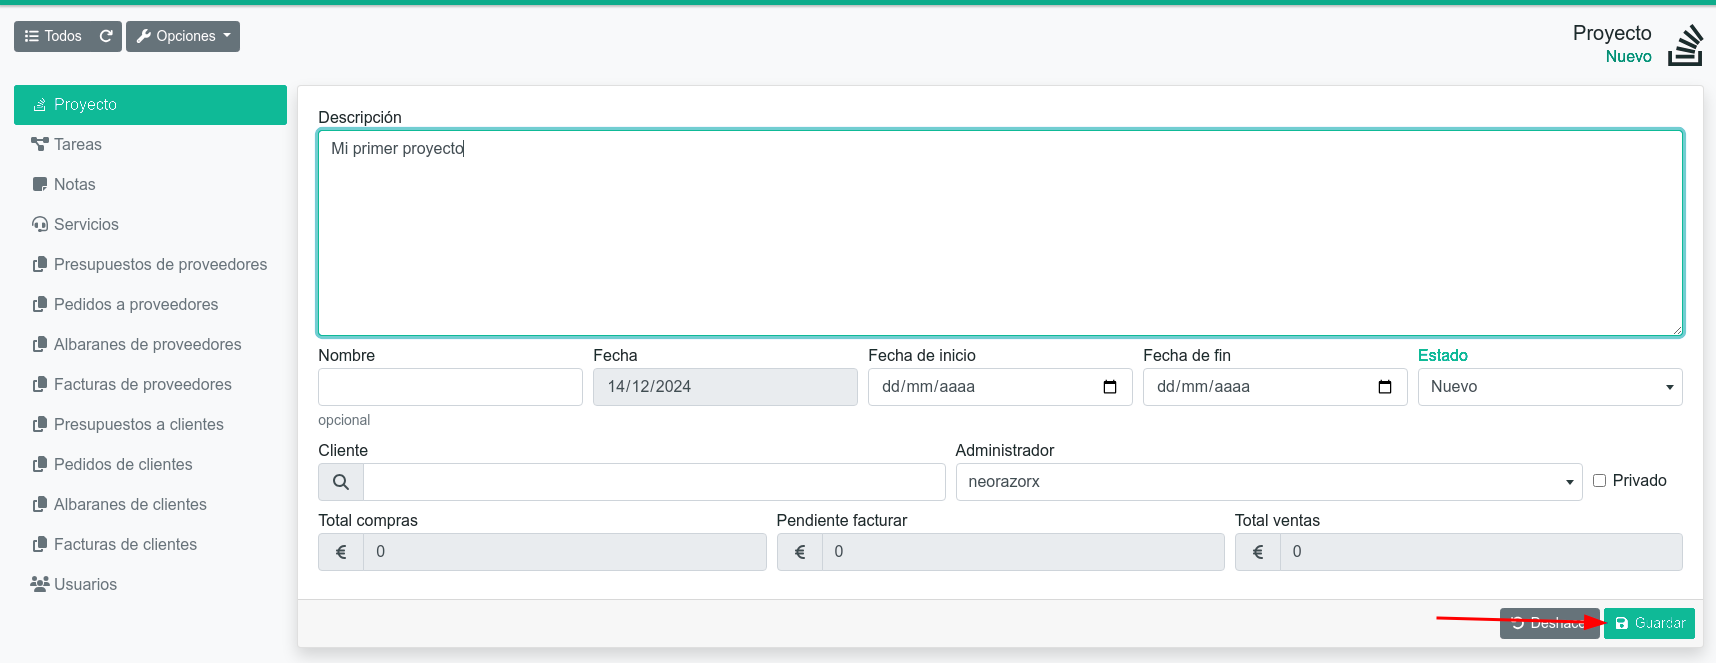Viewport: 1716px width, 663px height.
Task: Open the Fecha de inicio calendar picker
Action: pos(1110,387)
